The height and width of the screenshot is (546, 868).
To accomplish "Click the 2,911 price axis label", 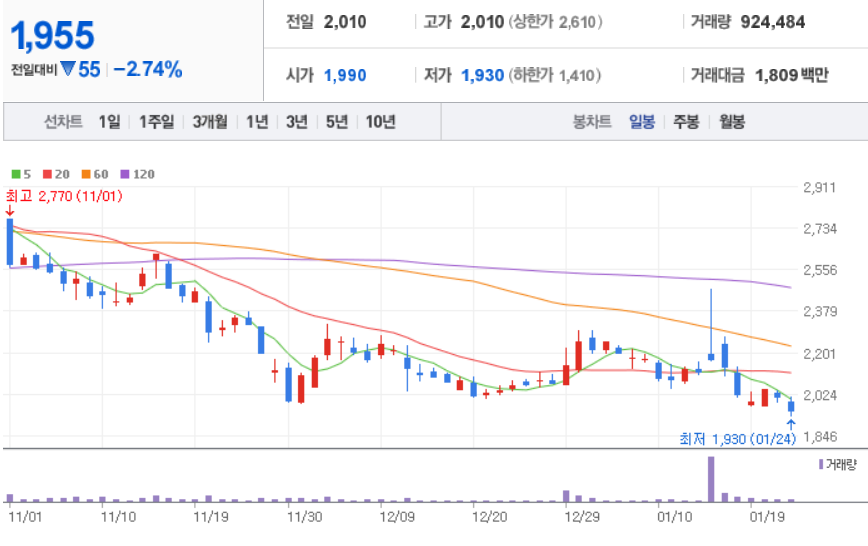I will 820,187.
